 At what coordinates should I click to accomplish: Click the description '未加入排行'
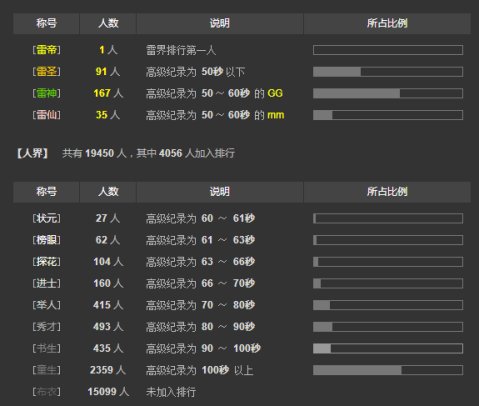(x=171, y=392)
